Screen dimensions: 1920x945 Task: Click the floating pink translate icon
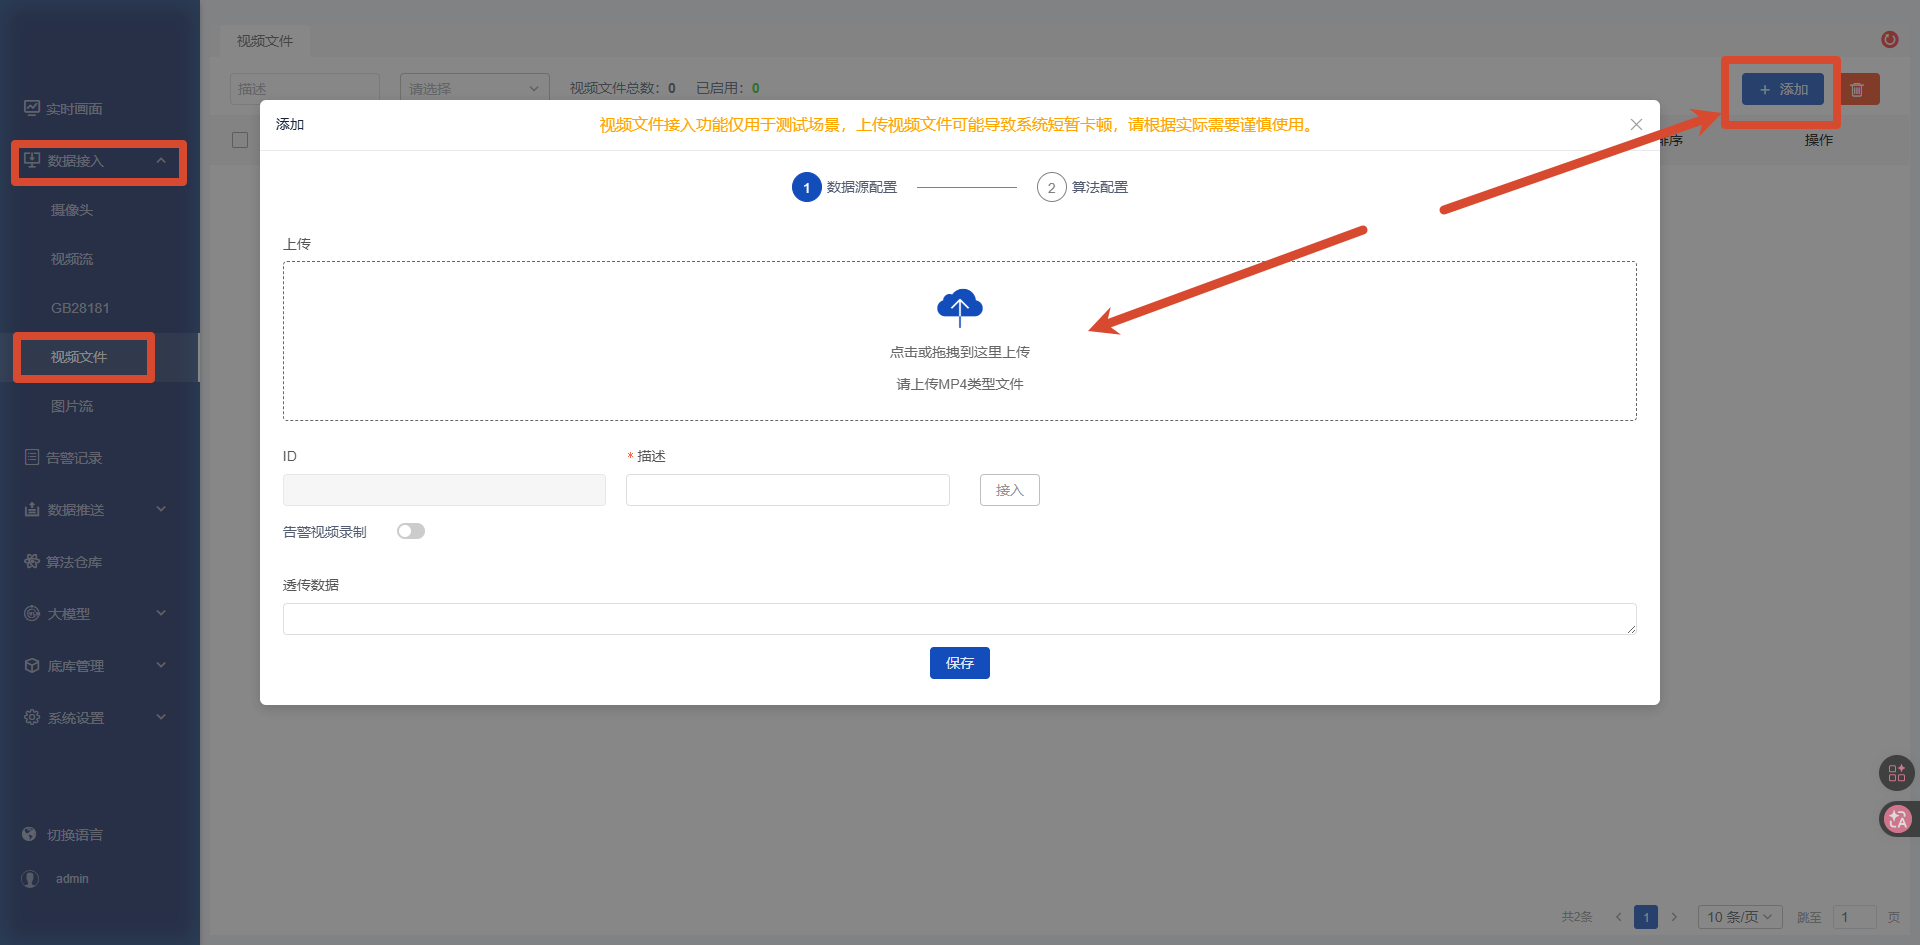click(x=1897, y=820)
